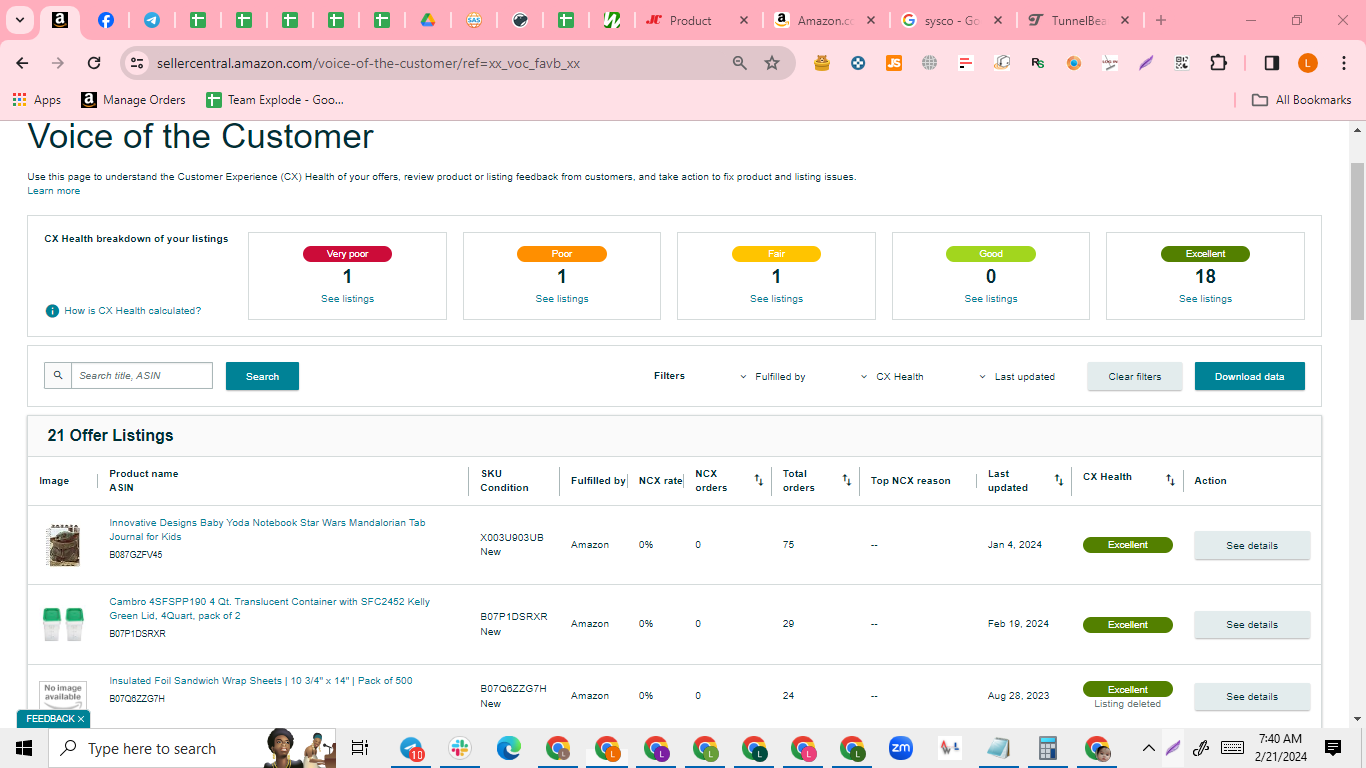This screenshot has width=1366, height=768.
Task: Click the Cambro container product thumbnail
Action: click(x=63, y=624)
